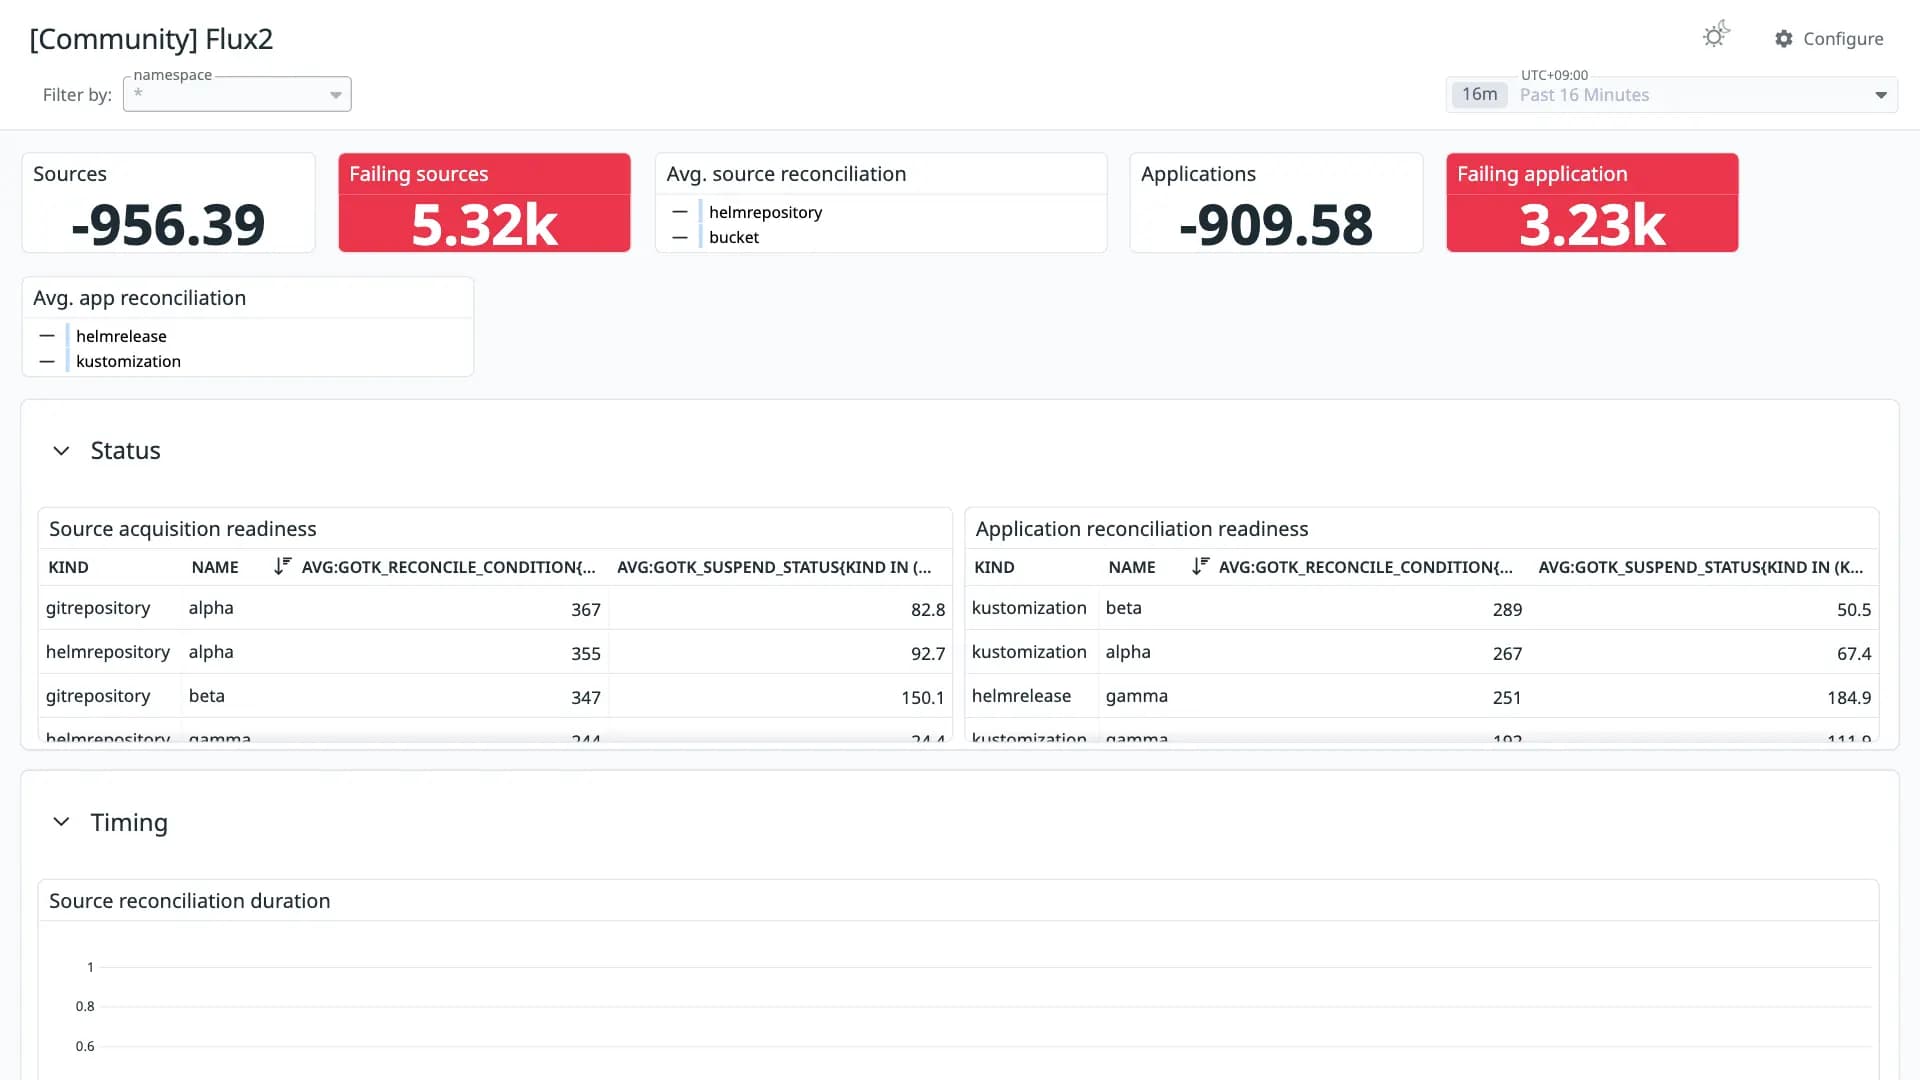Select the Sources value -956.39

tap(168, 224)
